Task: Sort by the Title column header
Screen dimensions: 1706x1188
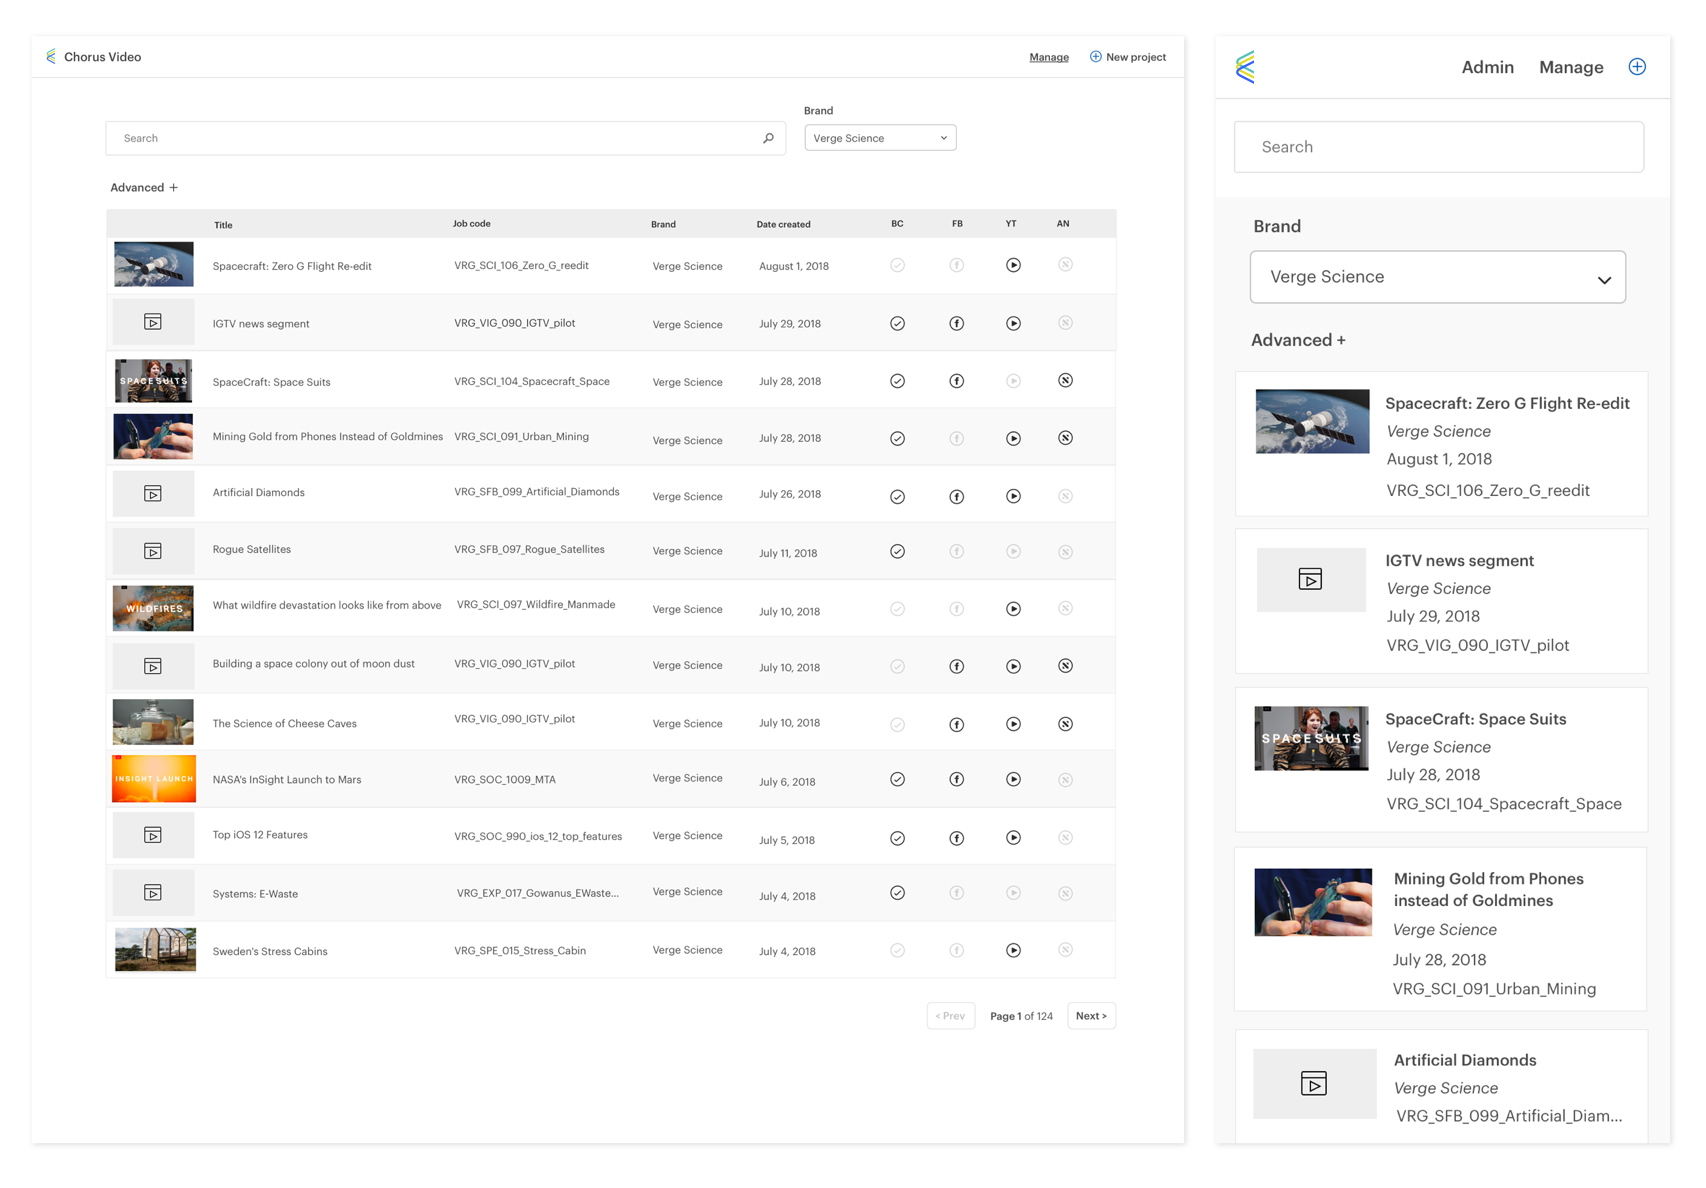Action: point(223,225)
